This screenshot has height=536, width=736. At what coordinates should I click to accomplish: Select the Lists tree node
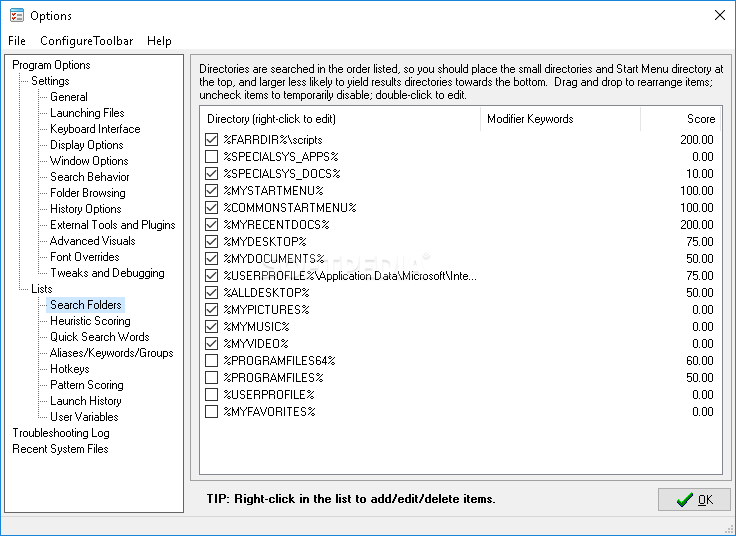[42, 289]
